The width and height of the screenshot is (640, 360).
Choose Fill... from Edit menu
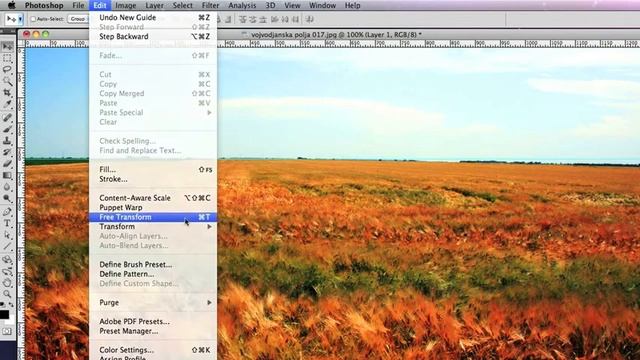coord(153,169)
